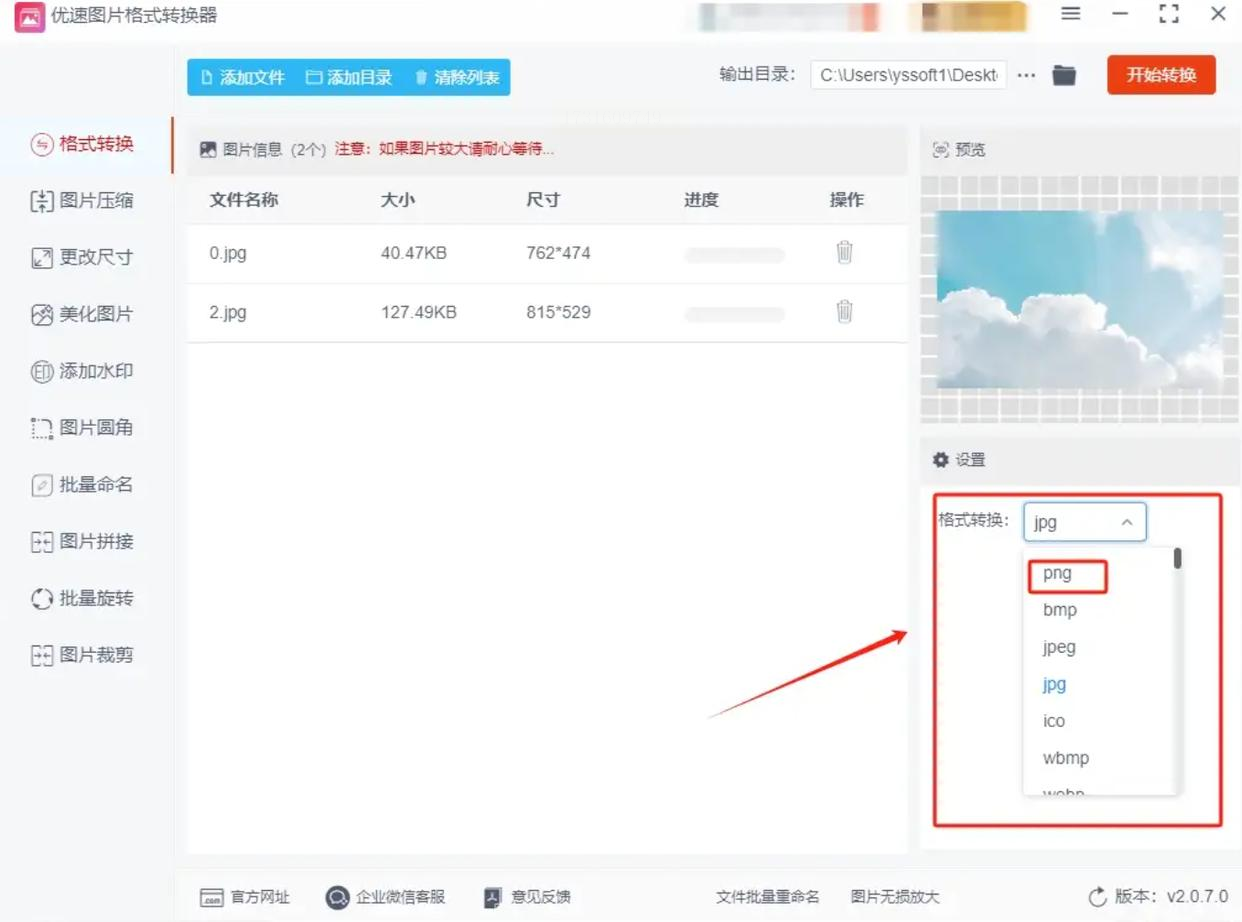
Task: Delete the 0.jpg row with trash icon
Action: click(x=845, y=252)
